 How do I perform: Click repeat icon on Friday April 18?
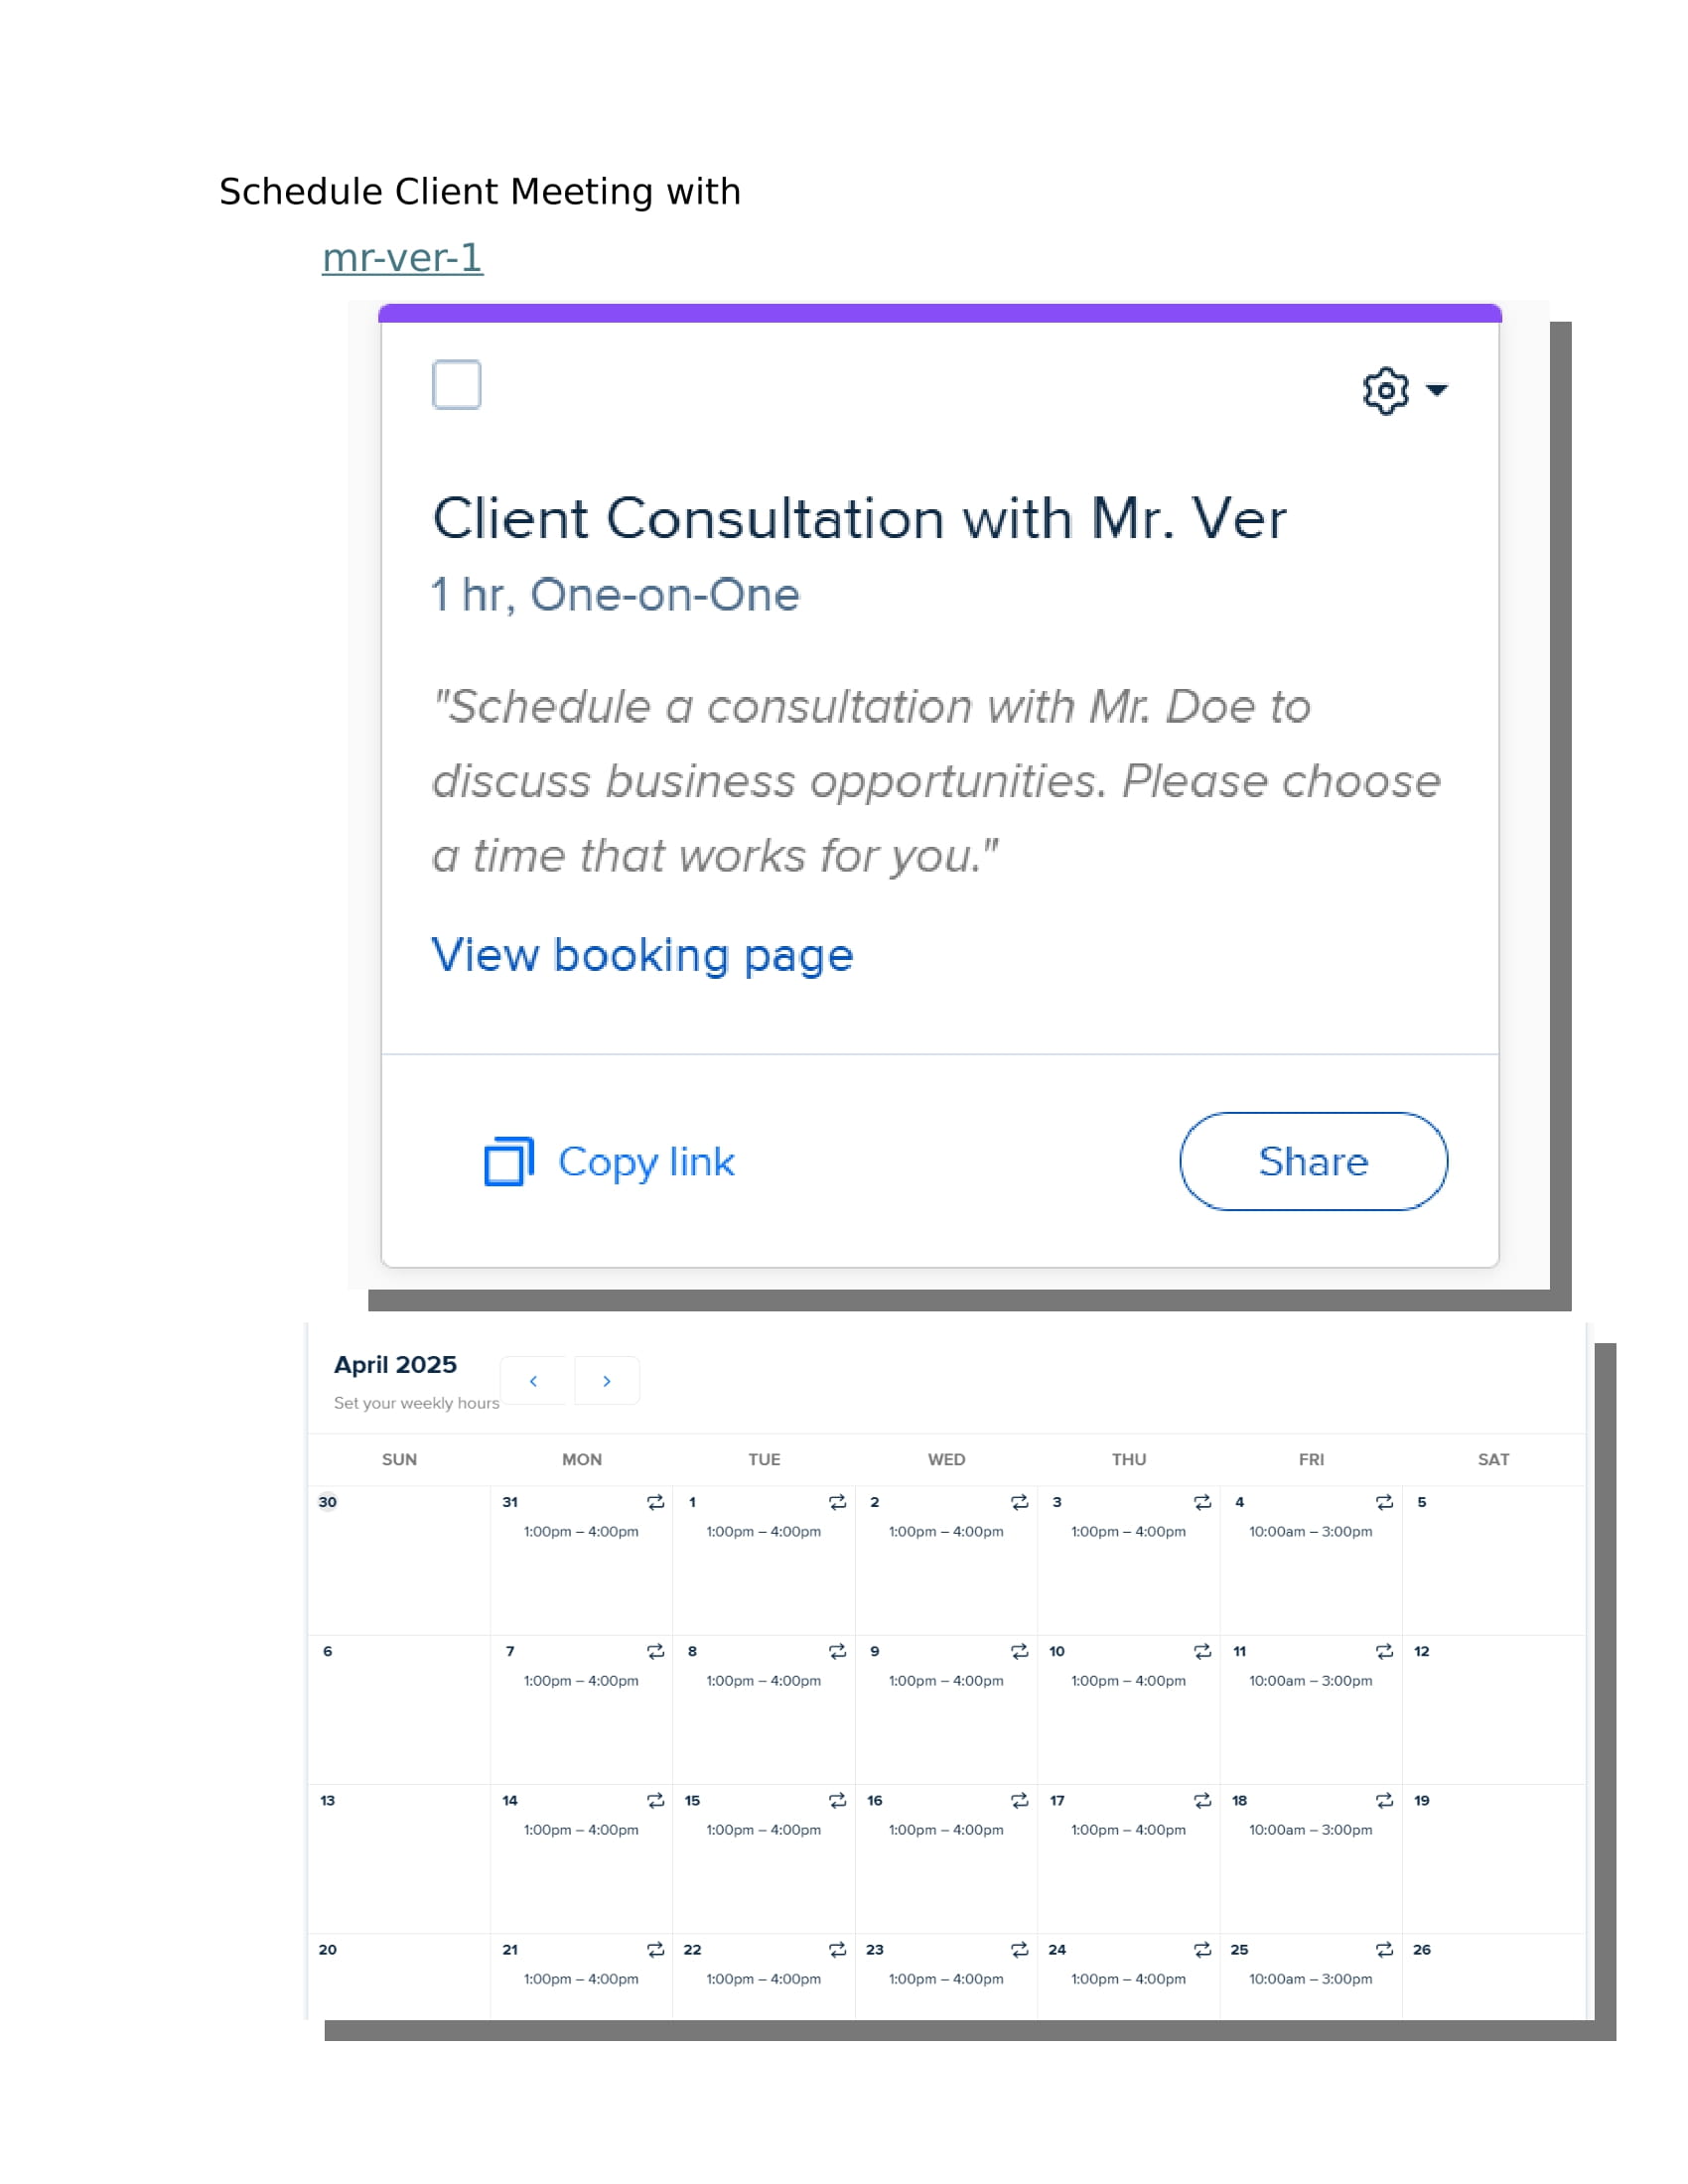point(1384,1800)
